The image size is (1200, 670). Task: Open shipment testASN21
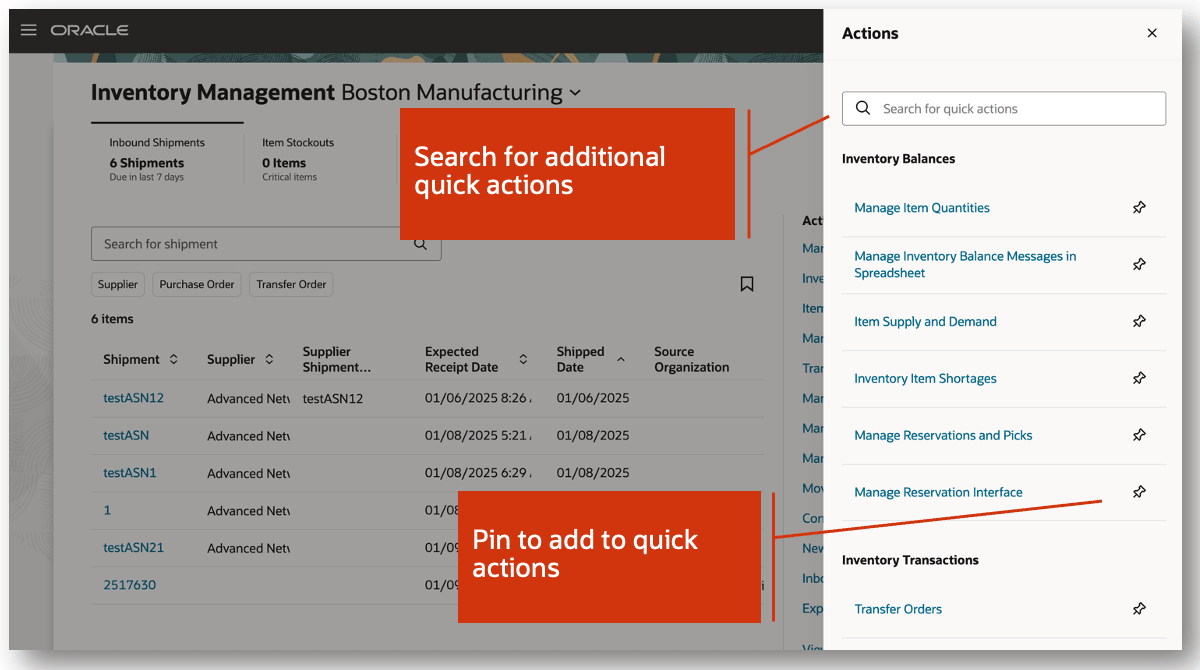point(133,548)
